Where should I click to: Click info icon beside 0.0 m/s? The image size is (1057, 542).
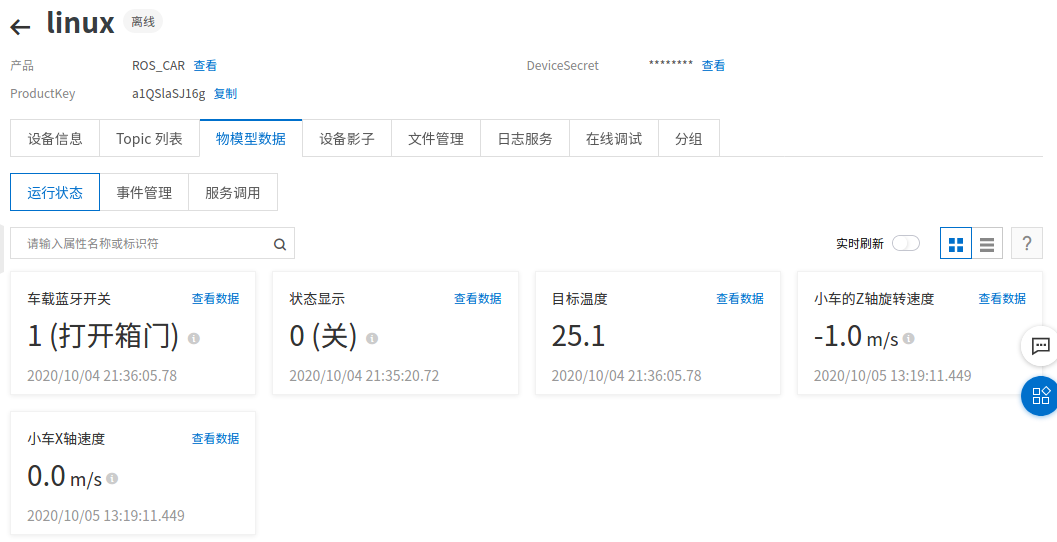pos(112,478)
